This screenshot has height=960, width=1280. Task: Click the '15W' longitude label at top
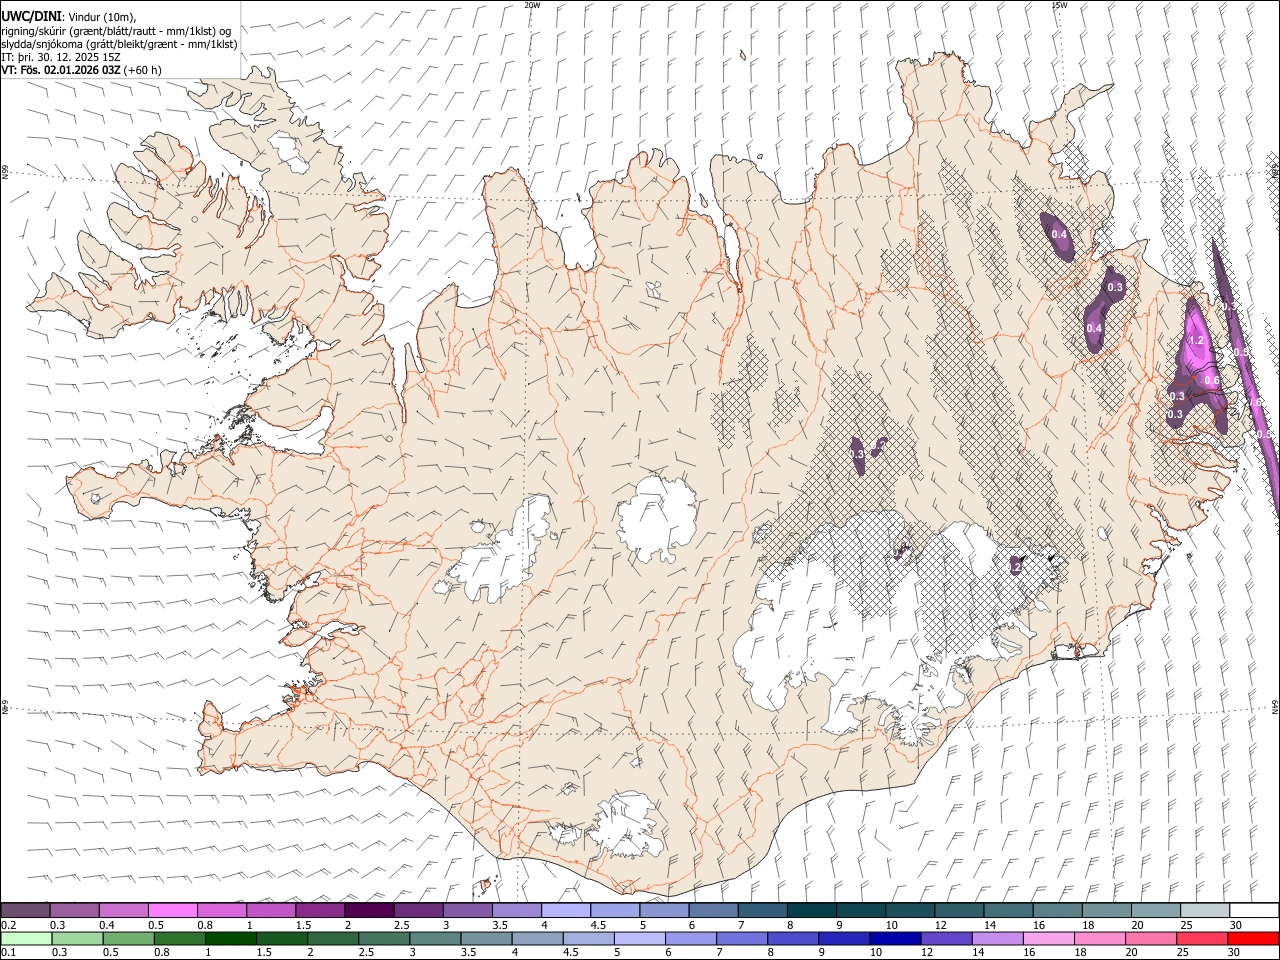click(1059, 5)
